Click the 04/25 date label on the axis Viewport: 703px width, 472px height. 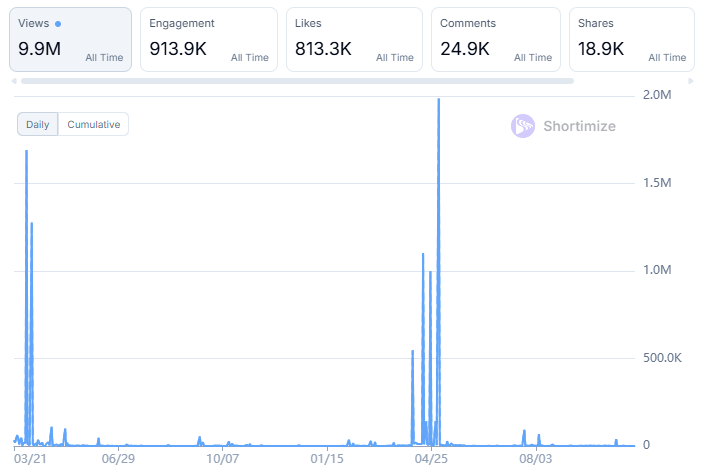click(x=431, y=459)
